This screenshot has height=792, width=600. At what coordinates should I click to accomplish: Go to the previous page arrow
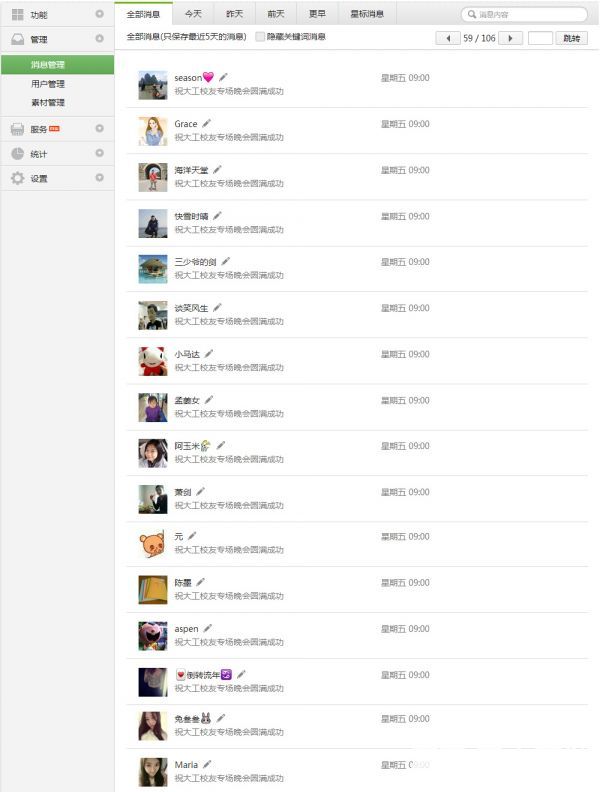click(448, 38)
